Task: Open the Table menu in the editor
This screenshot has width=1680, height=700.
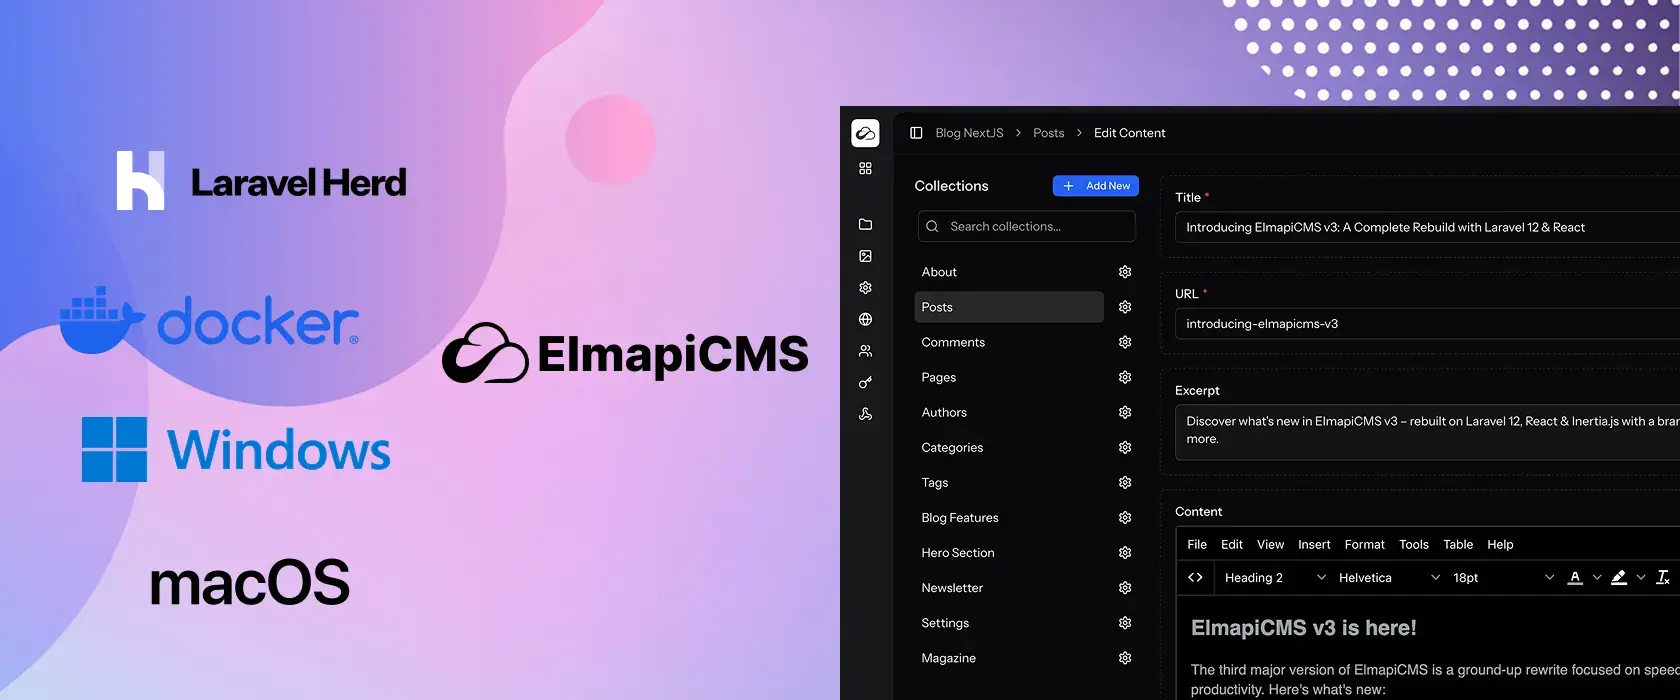Action: pyautogui.click(x=1458, y=544)
